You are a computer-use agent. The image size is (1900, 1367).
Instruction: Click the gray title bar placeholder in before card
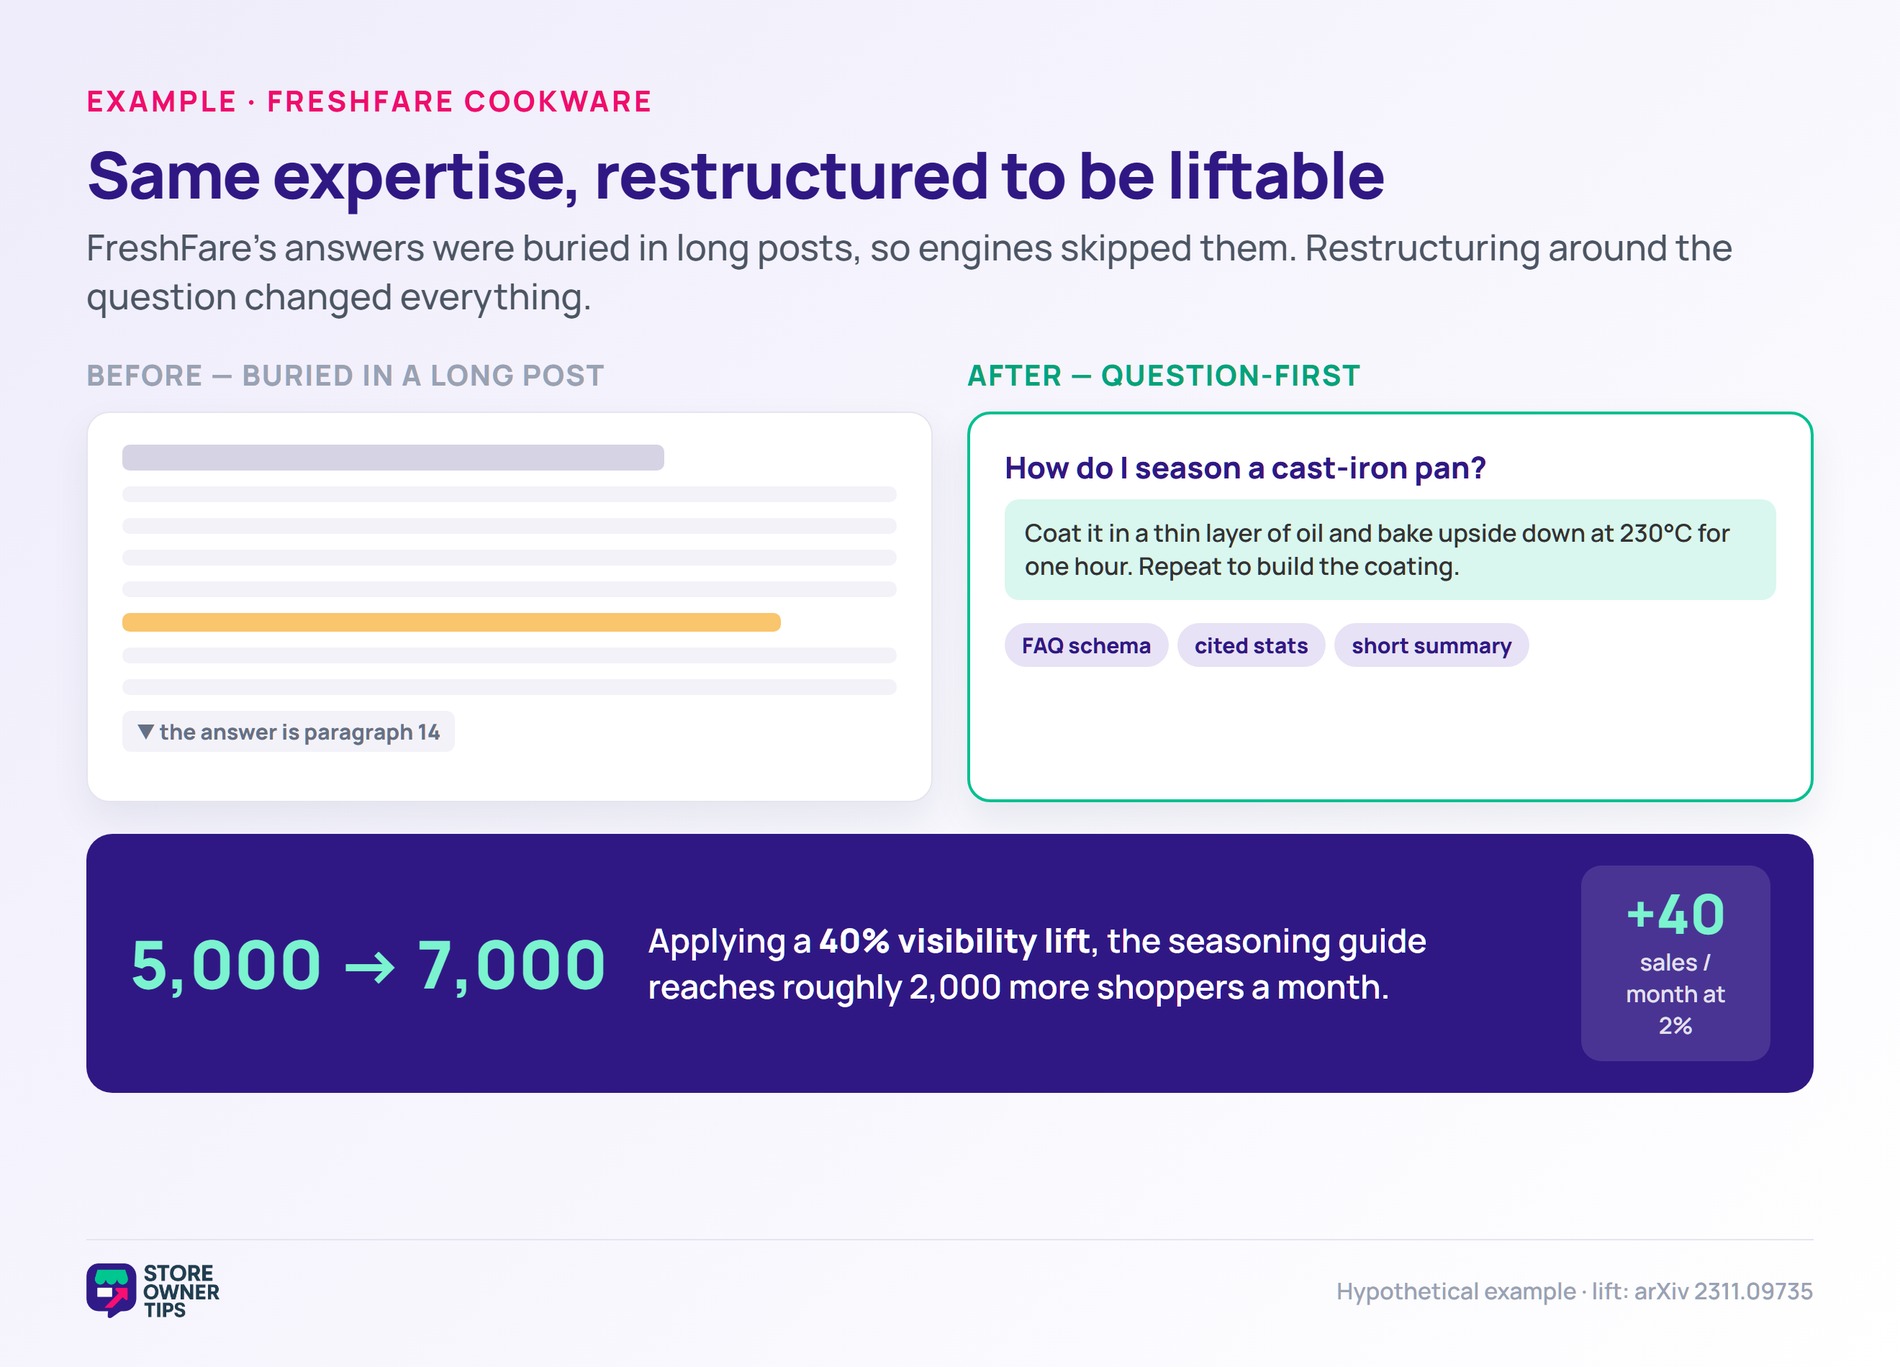[393, 457]
